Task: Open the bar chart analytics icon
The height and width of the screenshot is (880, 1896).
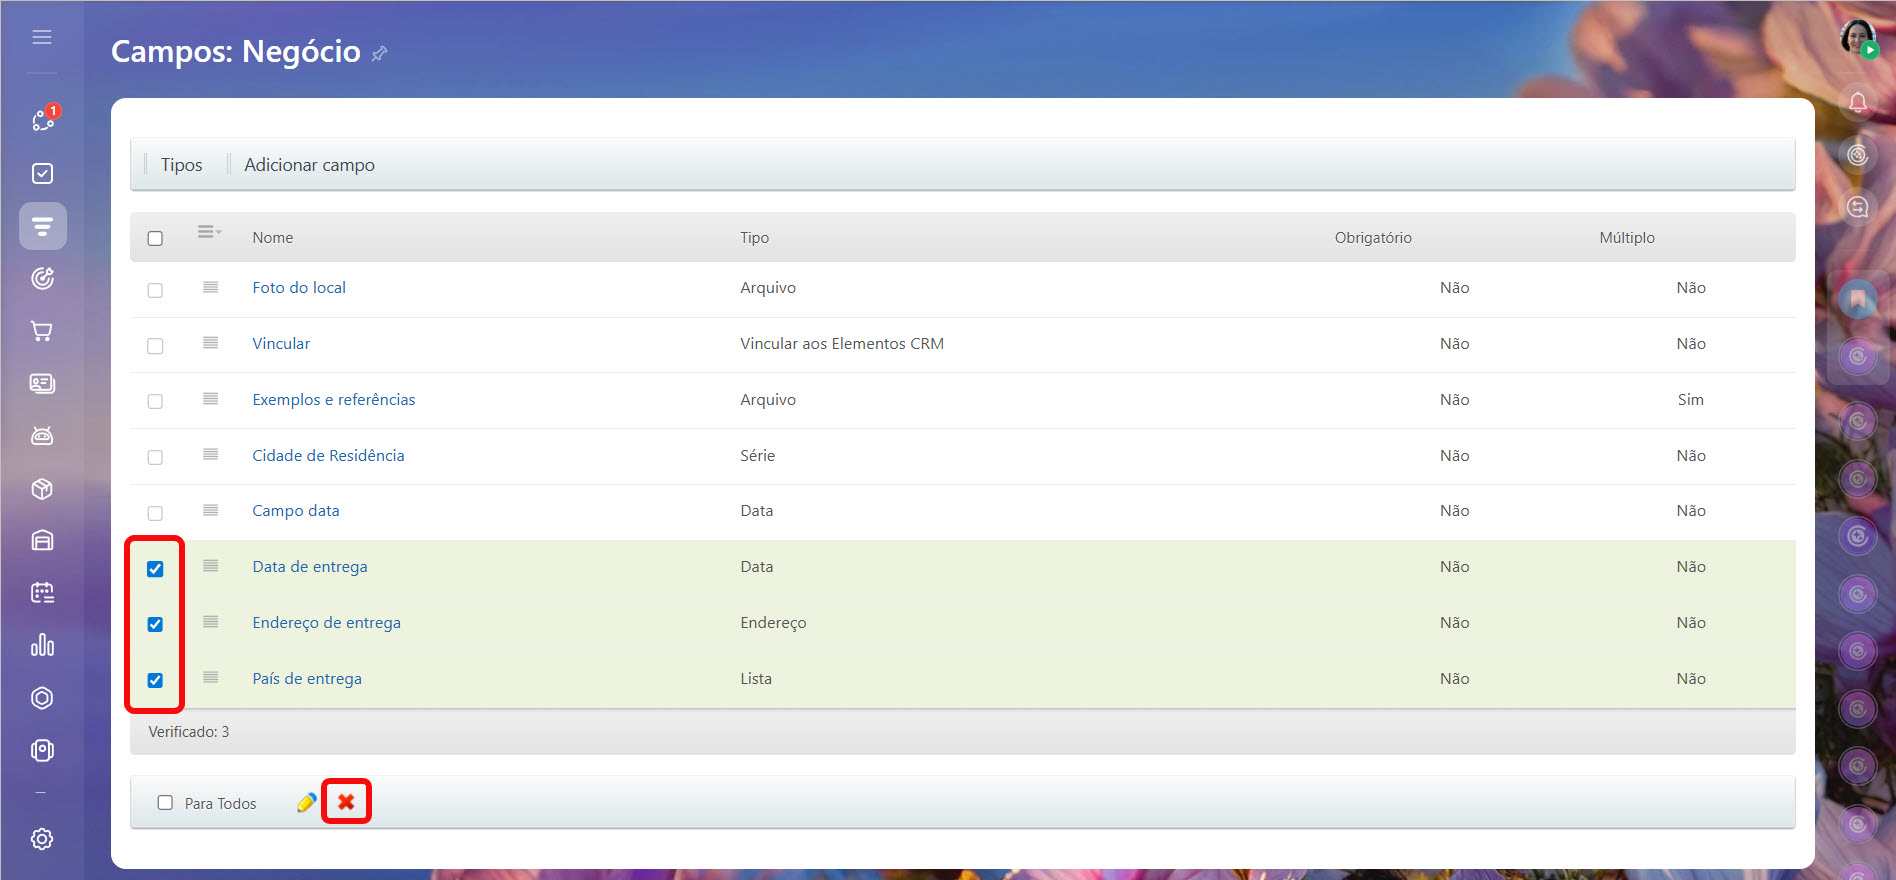Action: [42, 645]
